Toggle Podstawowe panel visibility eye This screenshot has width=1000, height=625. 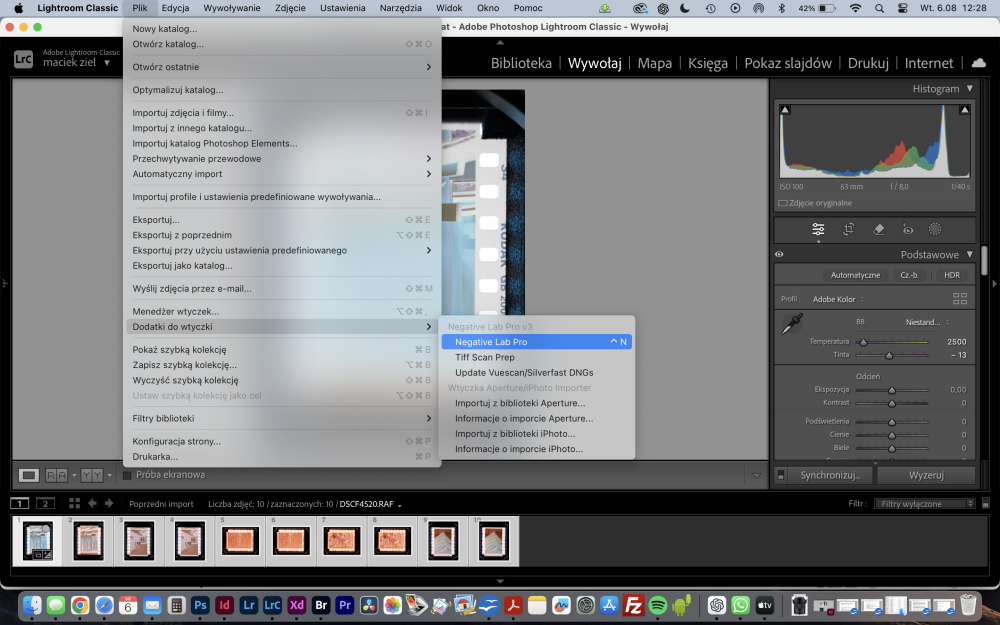(779, 254)
